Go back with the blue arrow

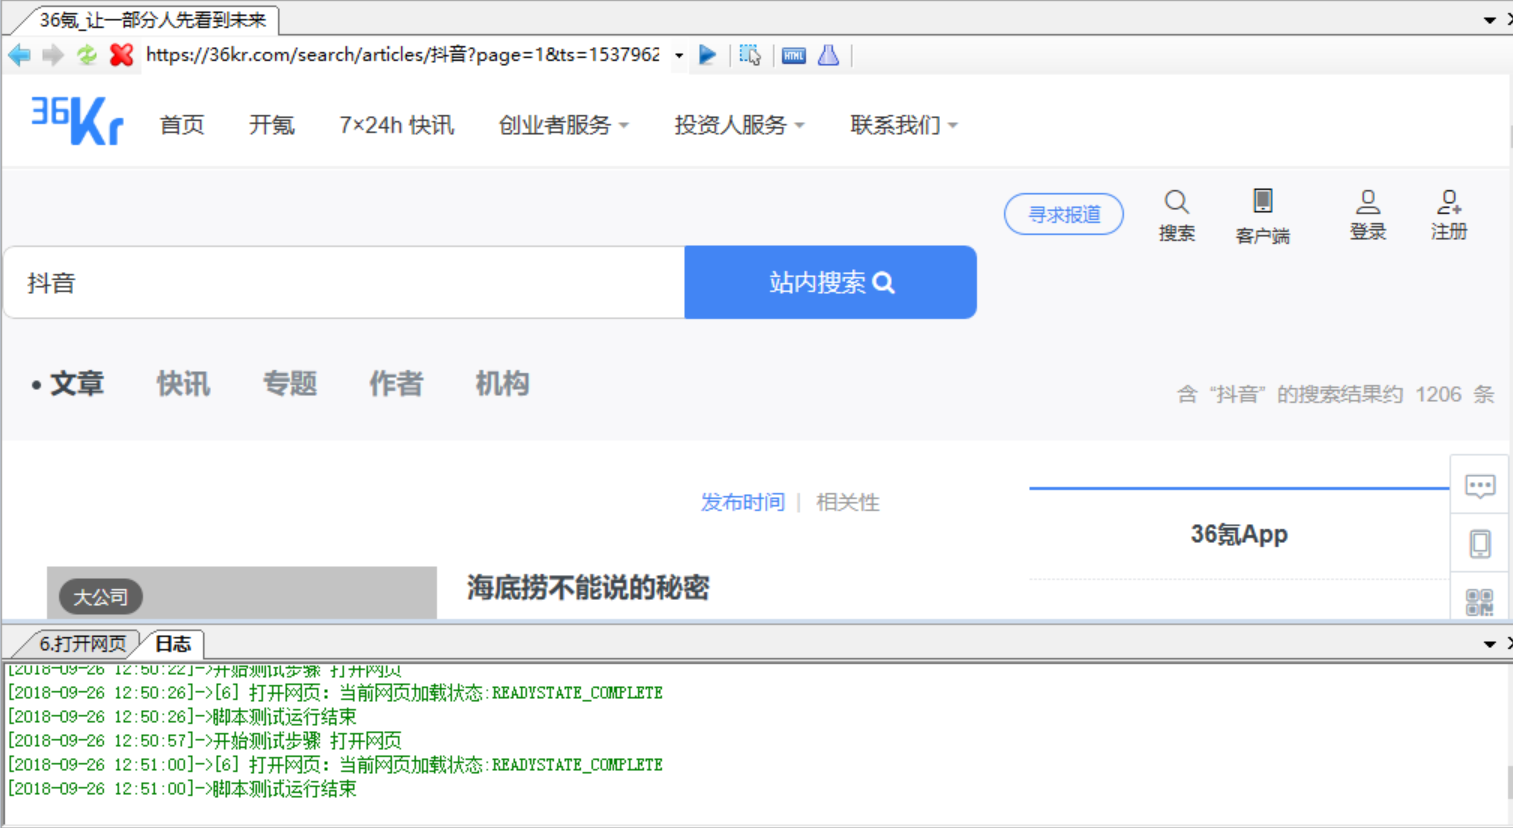(19, 55)
